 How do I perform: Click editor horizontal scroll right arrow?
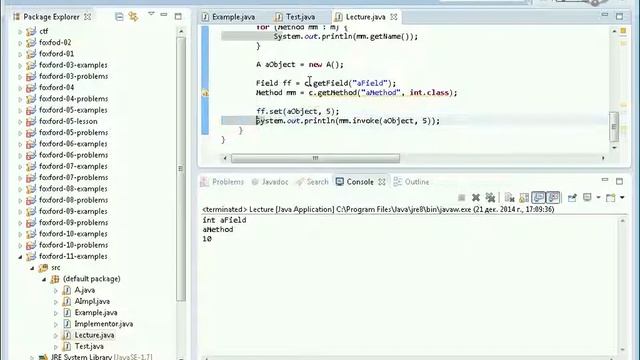(x=603, y=158)
